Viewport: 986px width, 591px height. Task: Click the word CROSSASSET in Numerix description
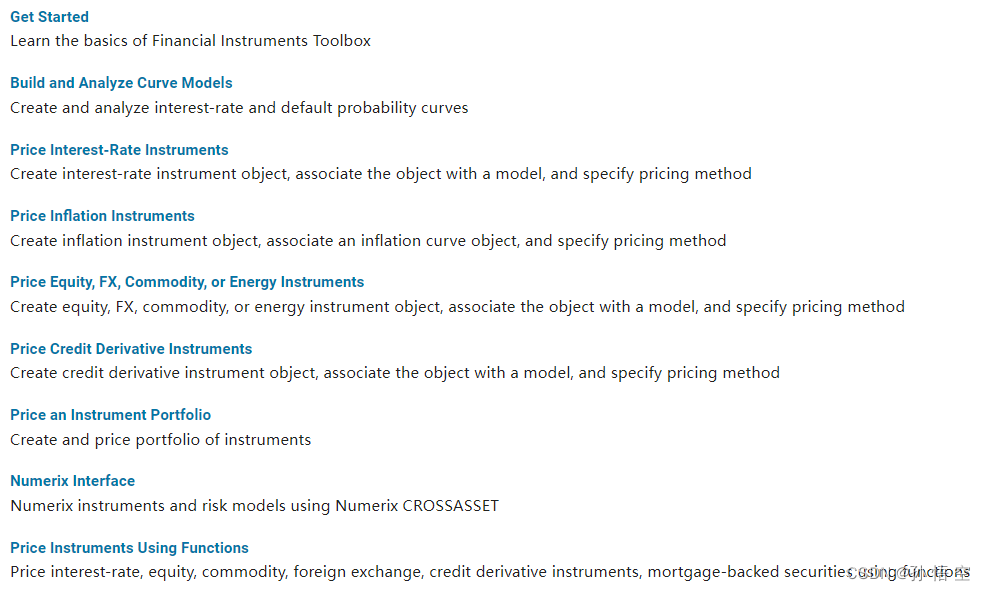450,505
